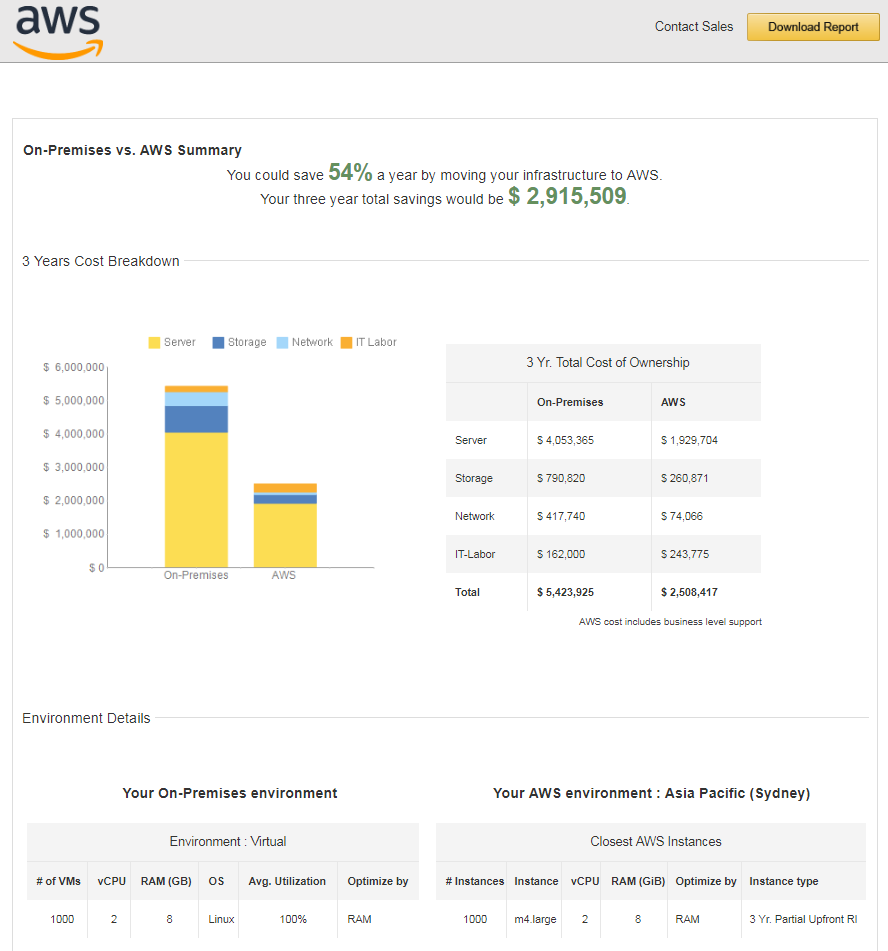Click the Network row label in cost table
Viewport: 888px width, 951px height.
(474, 516)
